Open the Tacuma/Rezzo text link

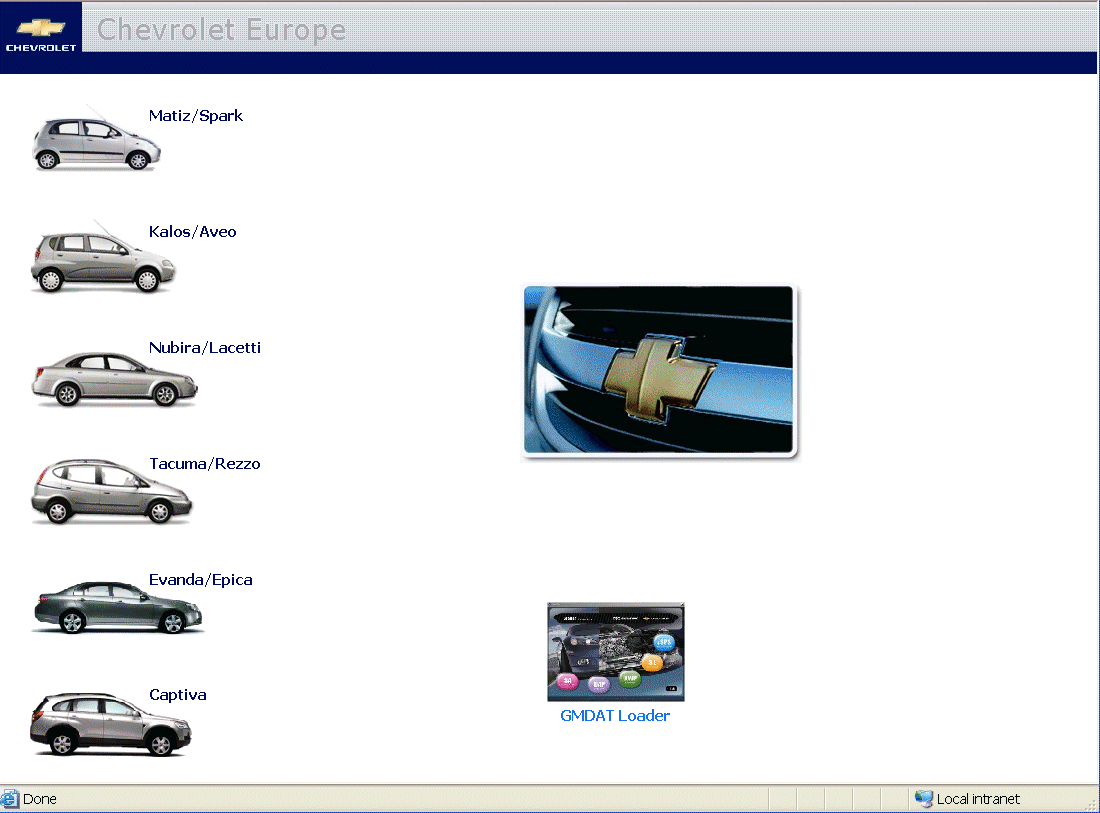pos(205,464)
